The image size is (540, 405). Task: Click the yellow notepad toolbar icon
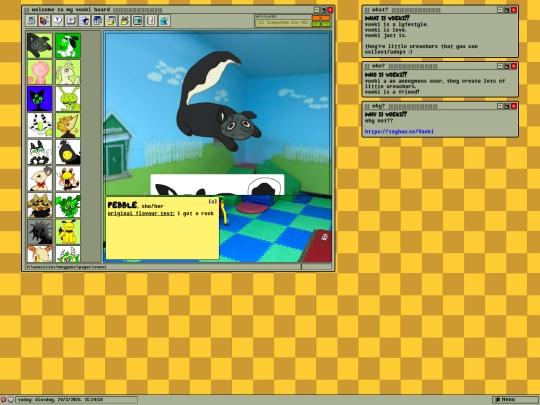(111, 21)
